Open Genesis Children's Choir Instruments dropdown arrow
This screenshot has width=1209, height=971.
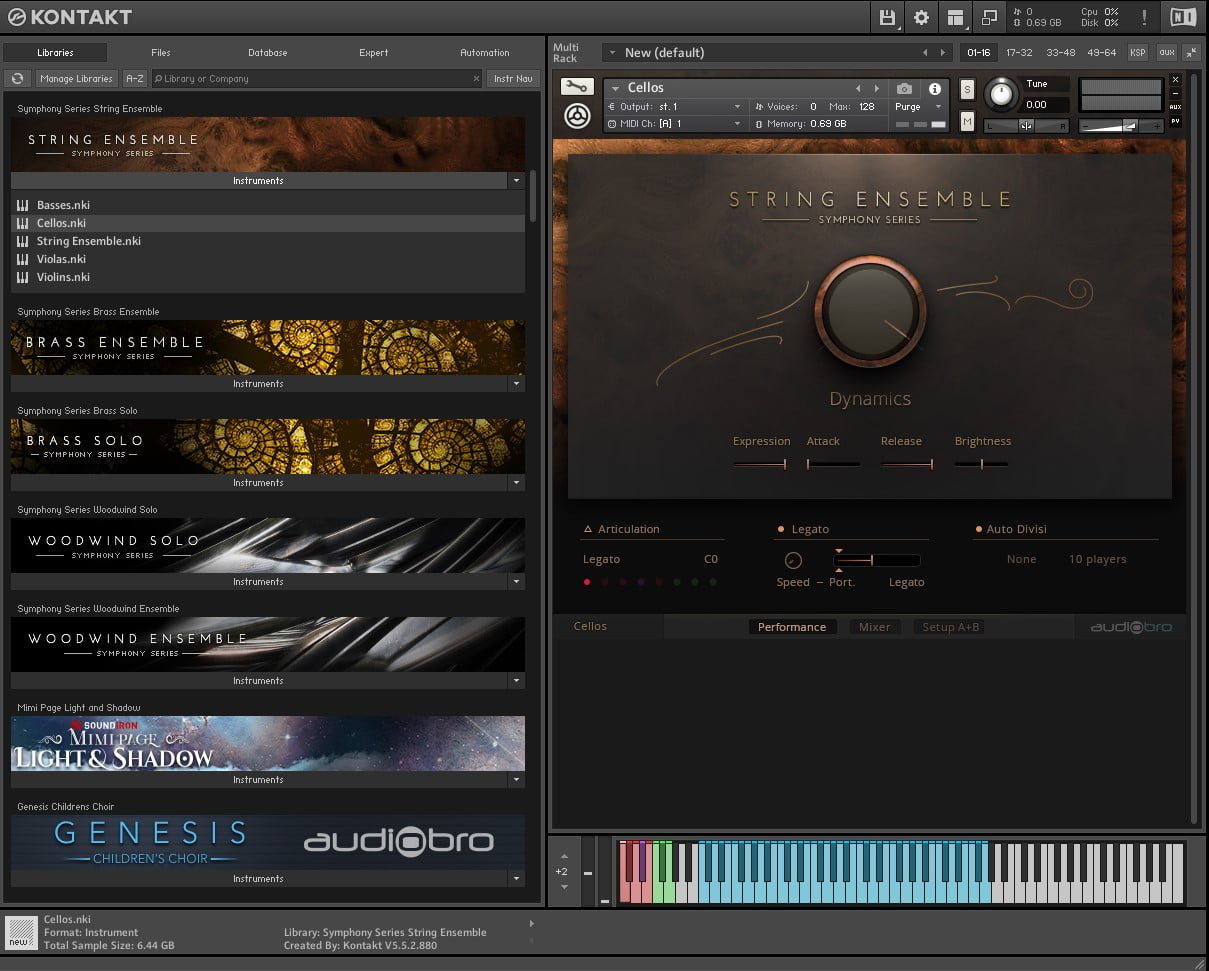point(516,879)
